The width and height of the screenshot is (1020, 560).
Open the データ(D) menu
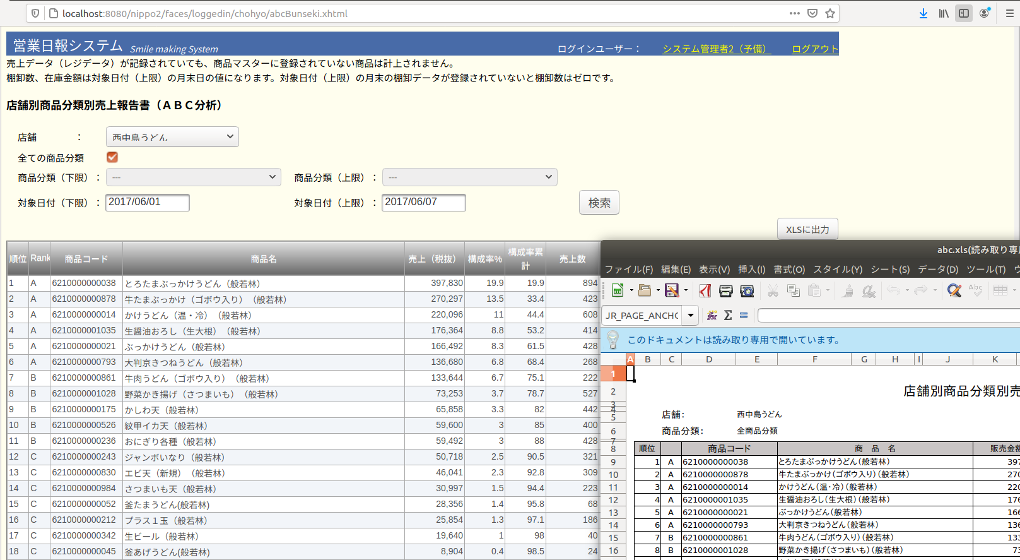938,269
